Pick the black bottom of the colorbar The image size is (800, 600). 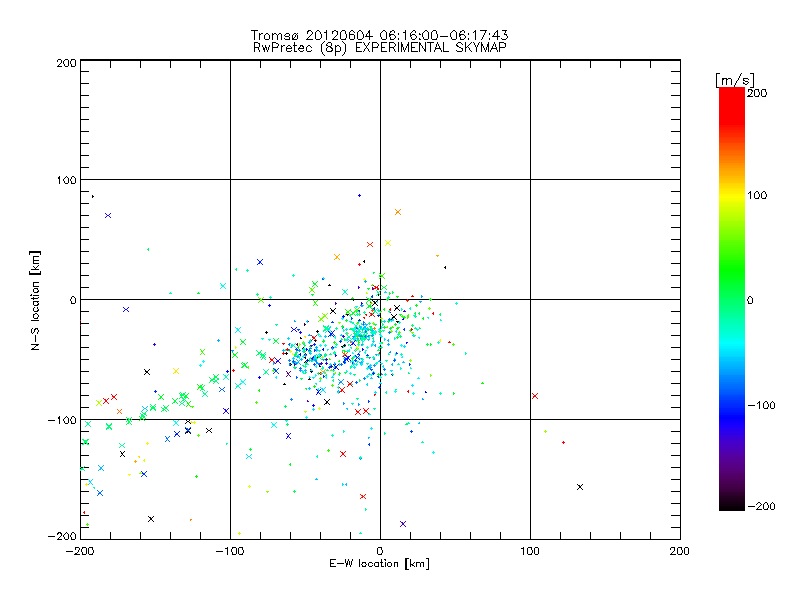click(x=732, y=503)
